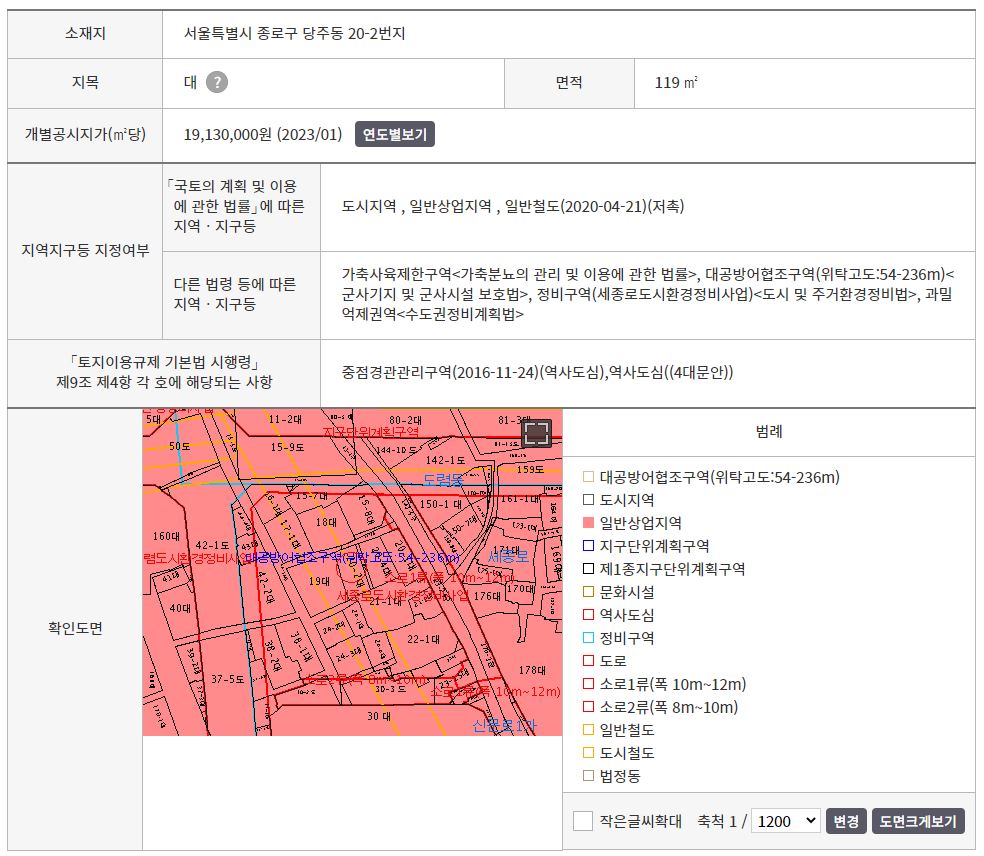Viewport: 984px width, 856px height.
Task: Open the 축척 1200 scale dropdown
Action: 786,821
